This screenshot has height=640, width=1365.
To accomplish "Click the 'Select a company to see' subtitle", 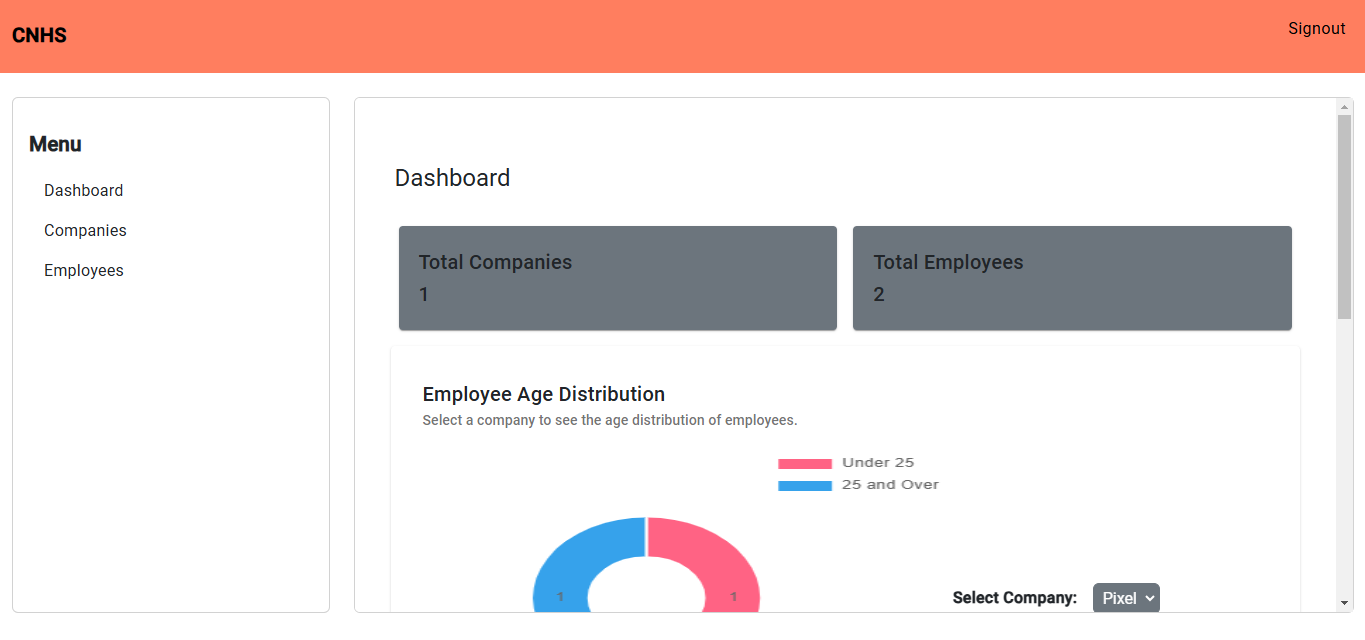I will (610, 420).
